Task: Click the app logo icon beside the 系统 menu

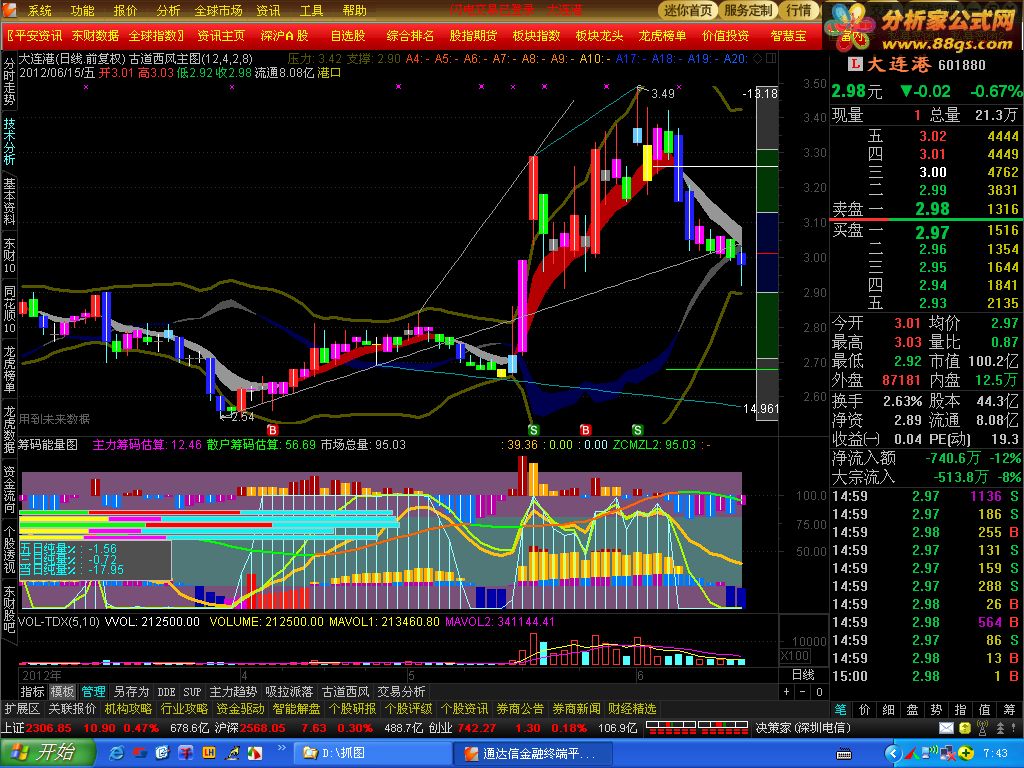Action: [x=11, y=10]
